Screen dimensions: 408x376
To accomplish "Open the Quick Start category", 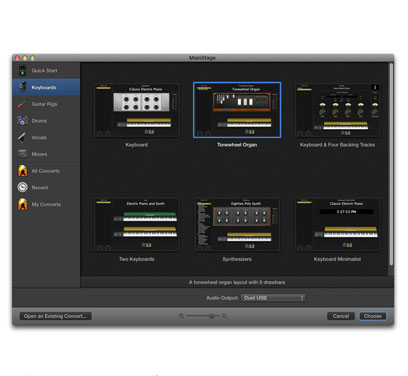I will click(46, 70).
